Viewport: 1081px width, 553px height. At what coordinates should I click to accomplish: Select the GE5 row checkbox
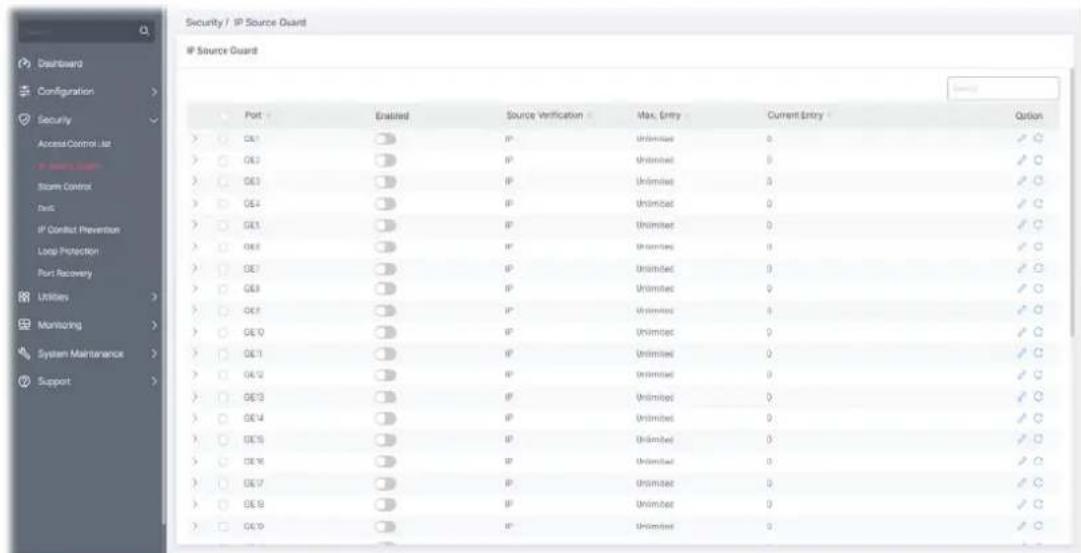[x=223, y=225]
